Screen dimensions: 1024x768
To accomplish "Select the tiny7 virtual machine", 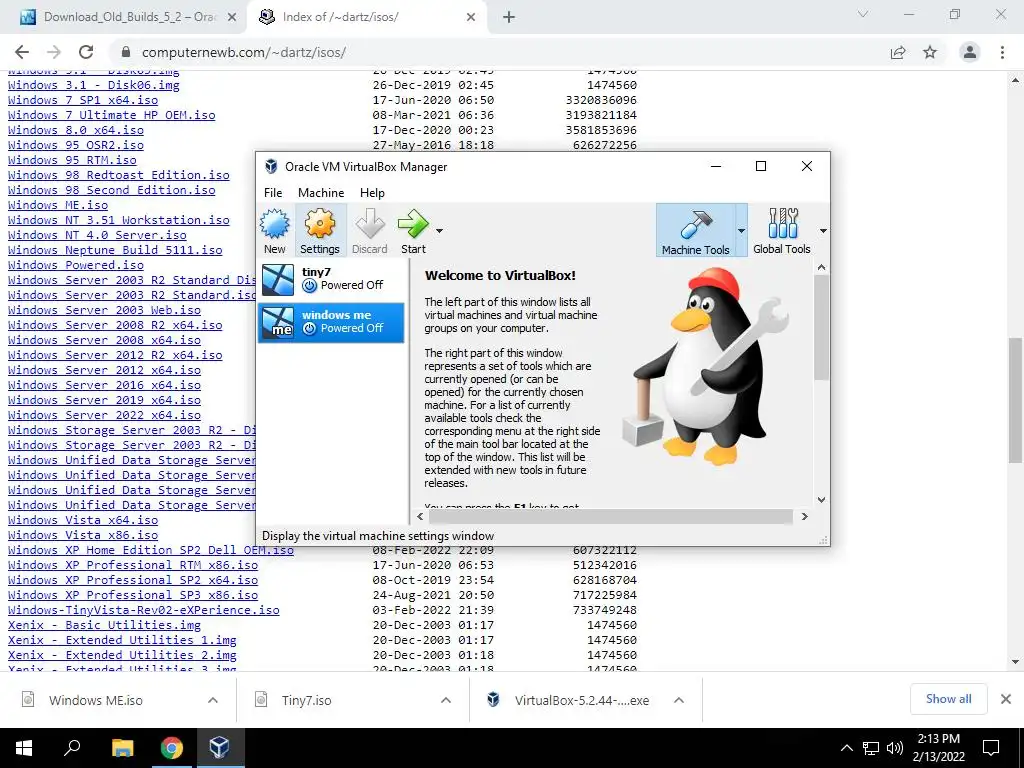I will 332,279.
